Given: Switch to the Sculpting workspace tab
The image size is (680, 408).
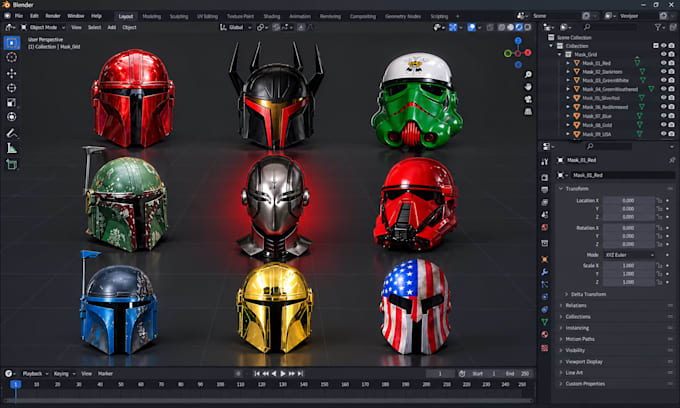Looking at the screenshot, I should click(x=179, y=16).
